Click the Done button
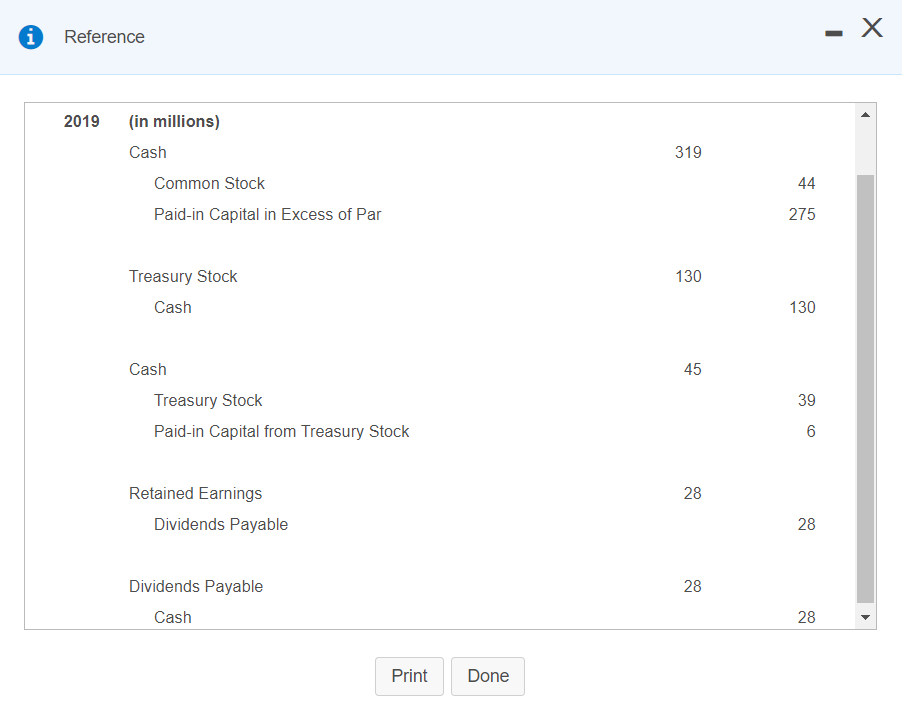Screen dimensions: 902x703 (x=487, y=676)
